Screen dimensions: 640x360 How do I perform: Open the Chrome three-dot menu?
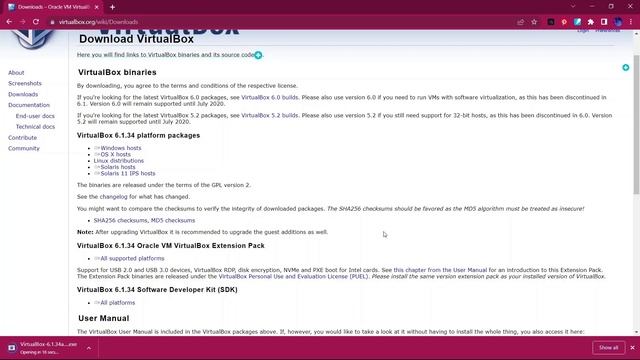[631, 22]
